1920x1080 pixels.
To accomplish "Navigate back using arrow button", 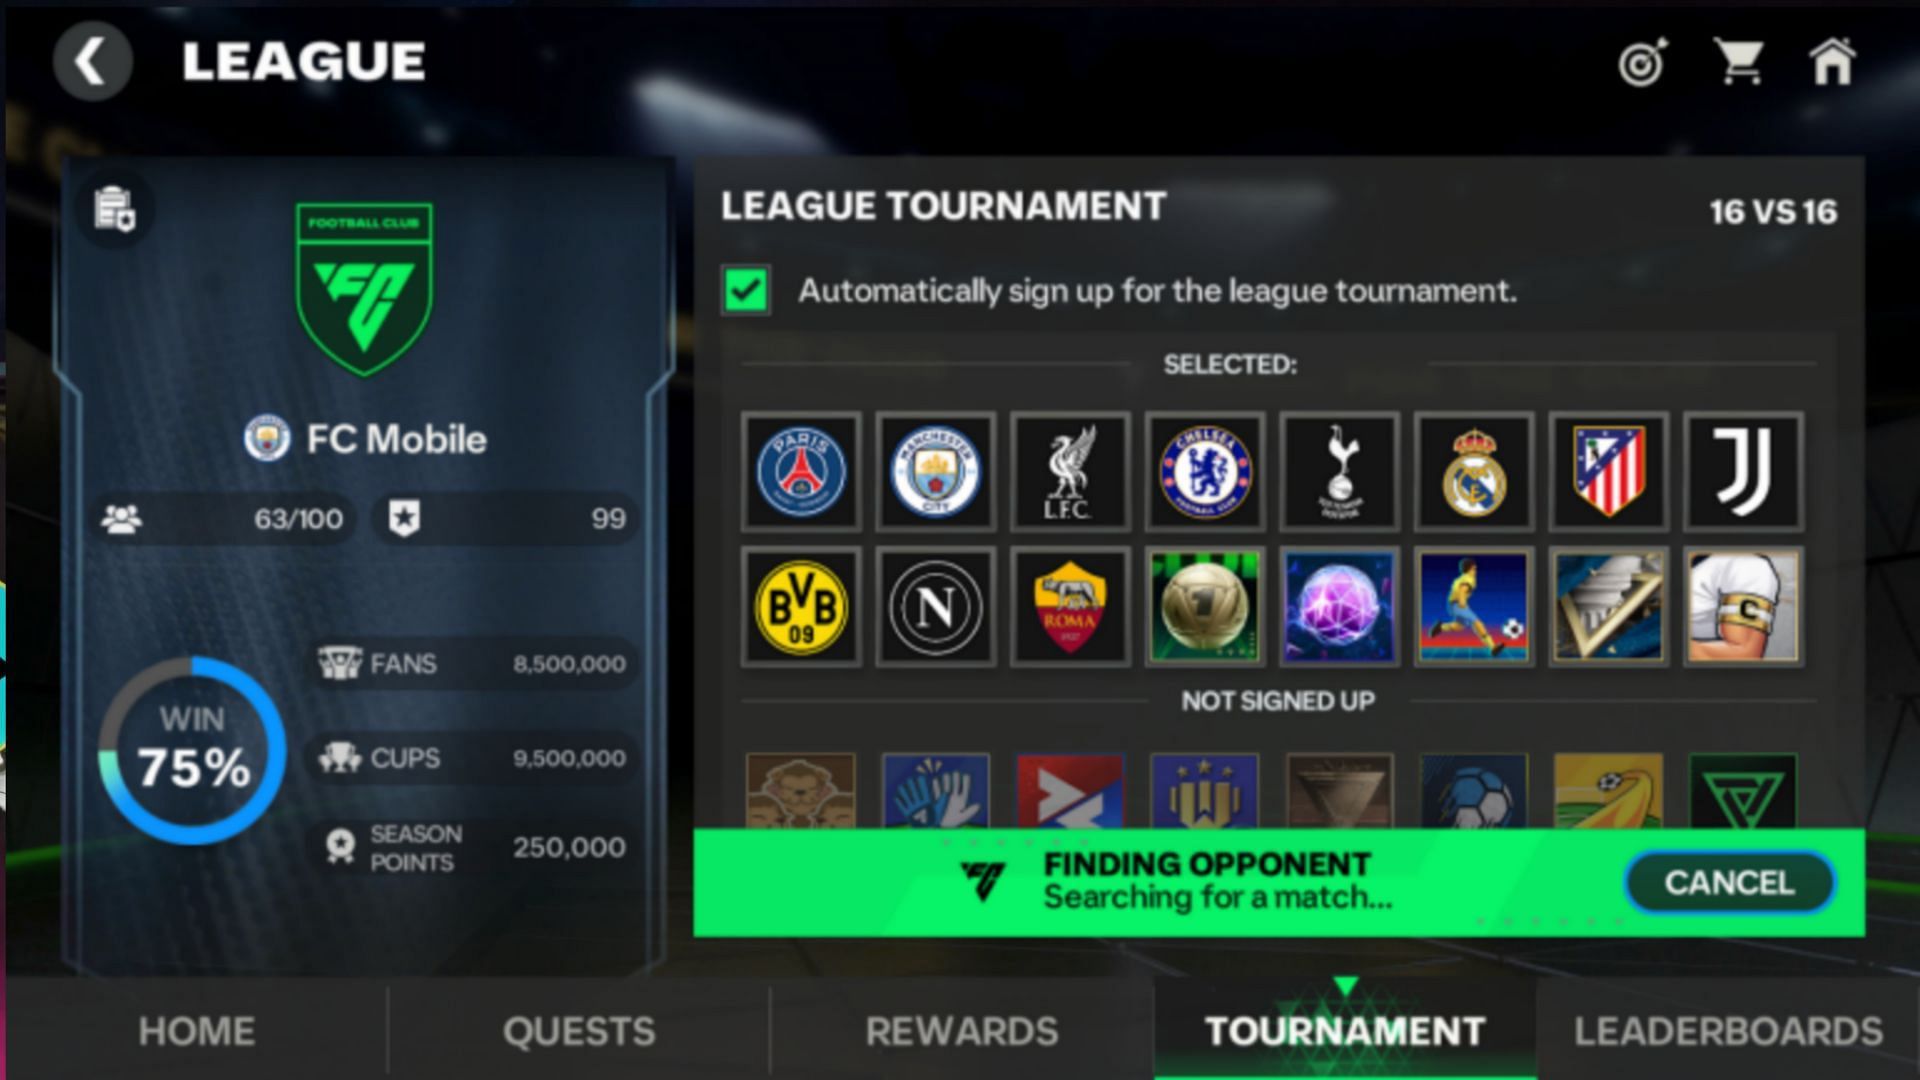I will click(92, 59).
